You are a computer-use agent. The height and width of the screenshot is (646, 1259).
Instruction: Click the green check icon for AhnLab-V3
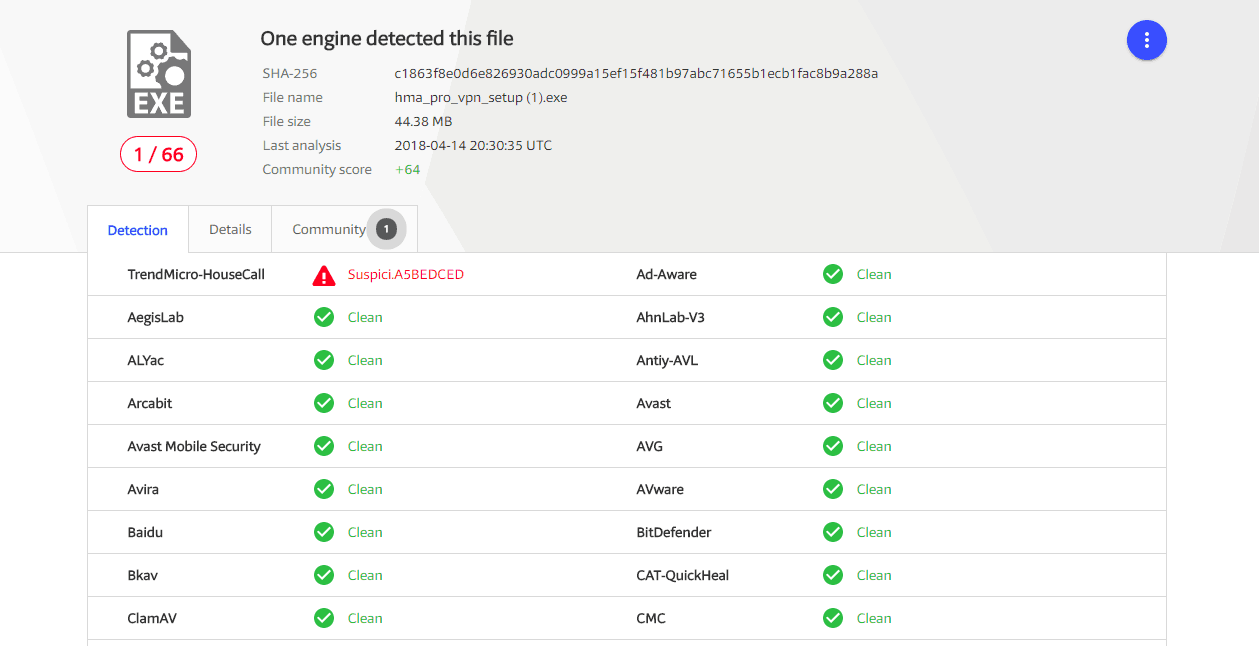pos(833,317)
